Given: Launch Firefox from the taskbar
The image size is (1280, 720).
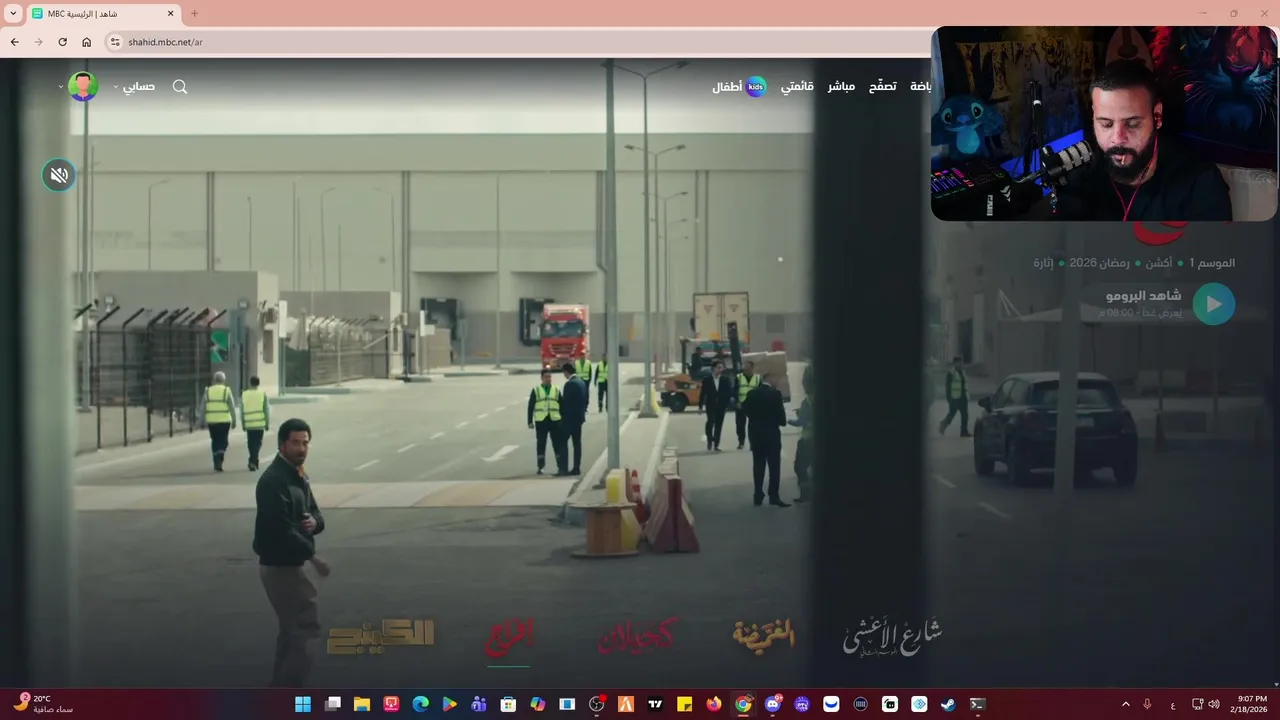Looking at the screenshot, I should 714,704.
